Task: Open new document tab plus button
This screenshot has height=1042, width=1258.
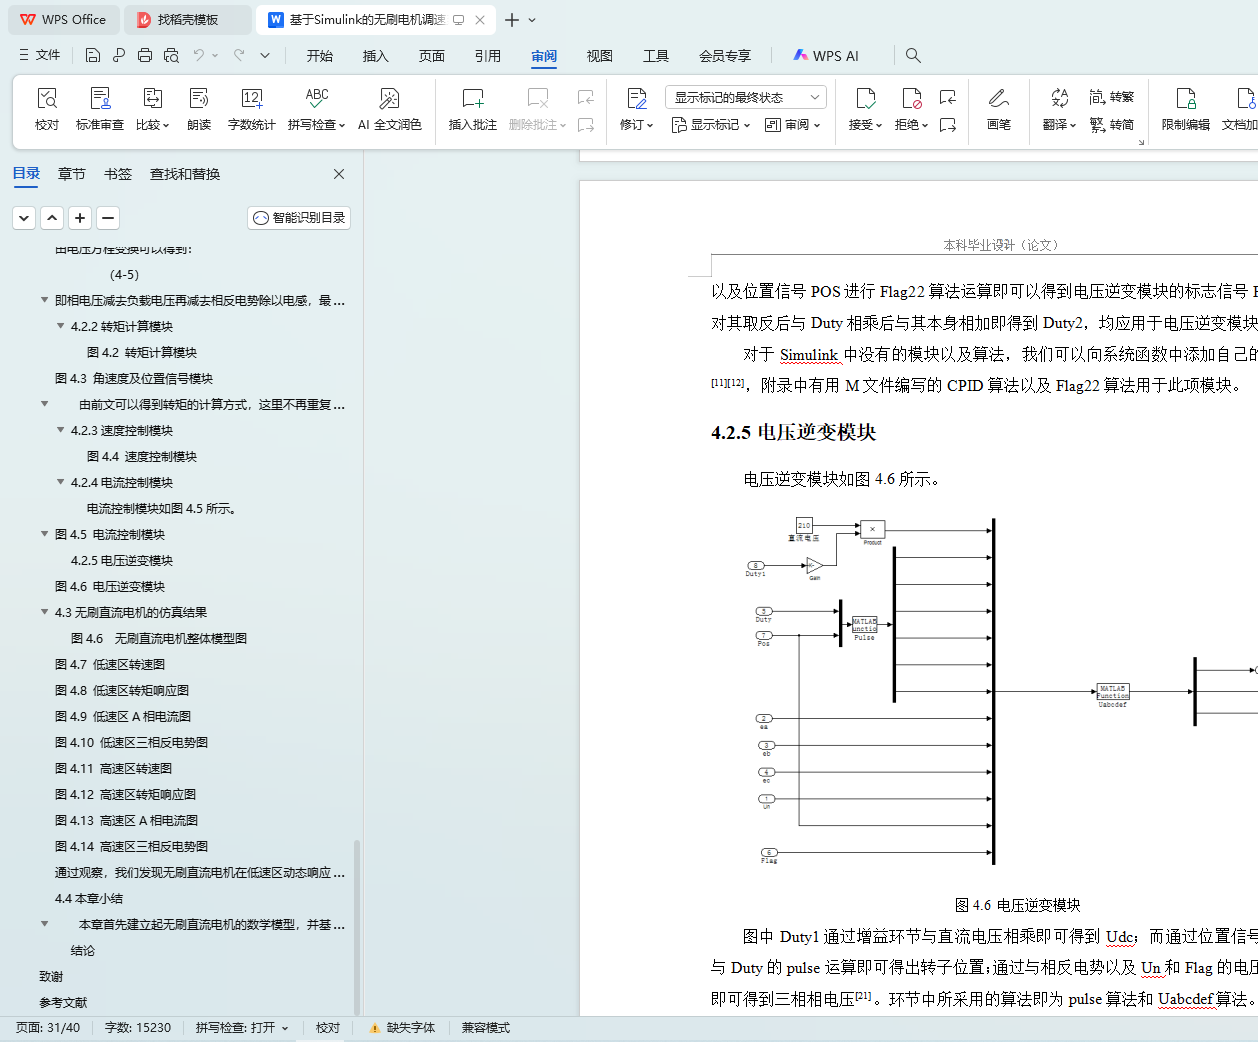Action: 512,20
